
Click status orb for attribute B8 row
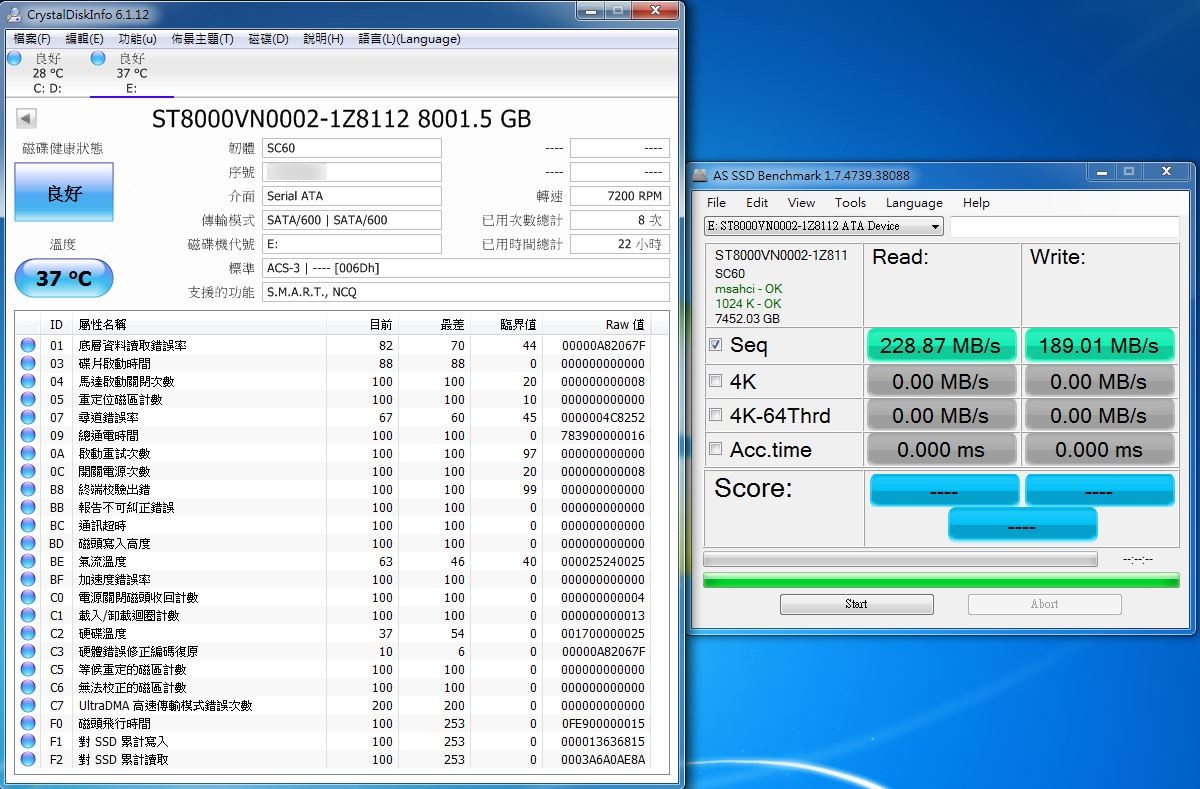point(28,490)
